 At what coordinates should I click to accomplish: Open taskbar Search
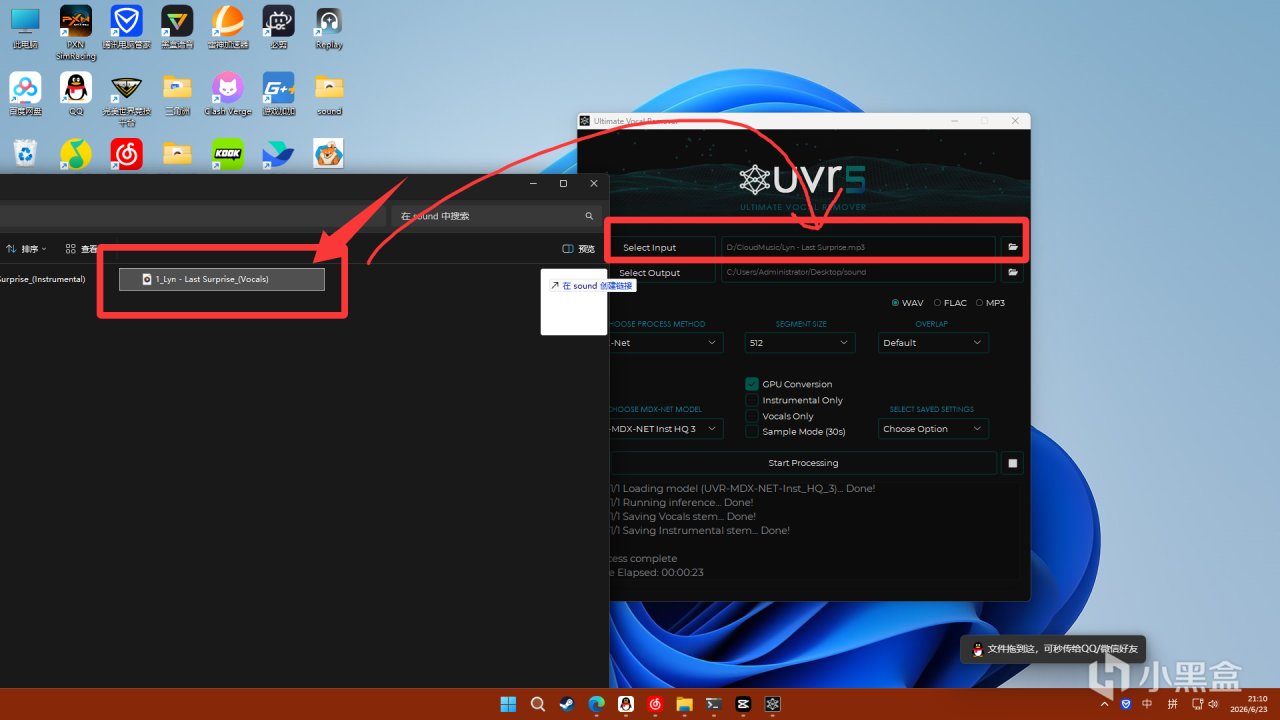point(538,704)
